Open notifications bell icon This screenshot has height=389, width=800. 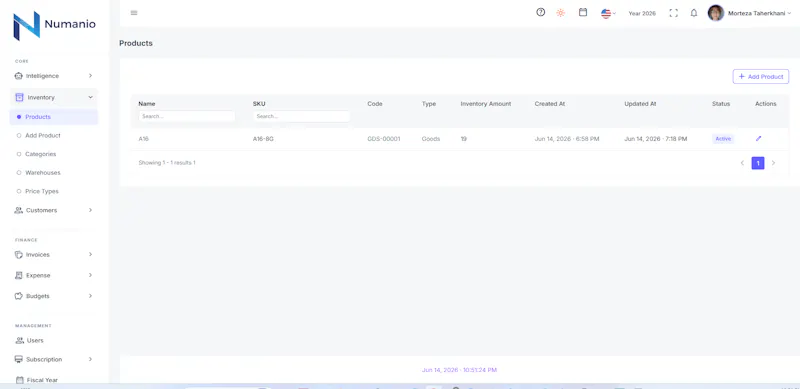[694, 13]
